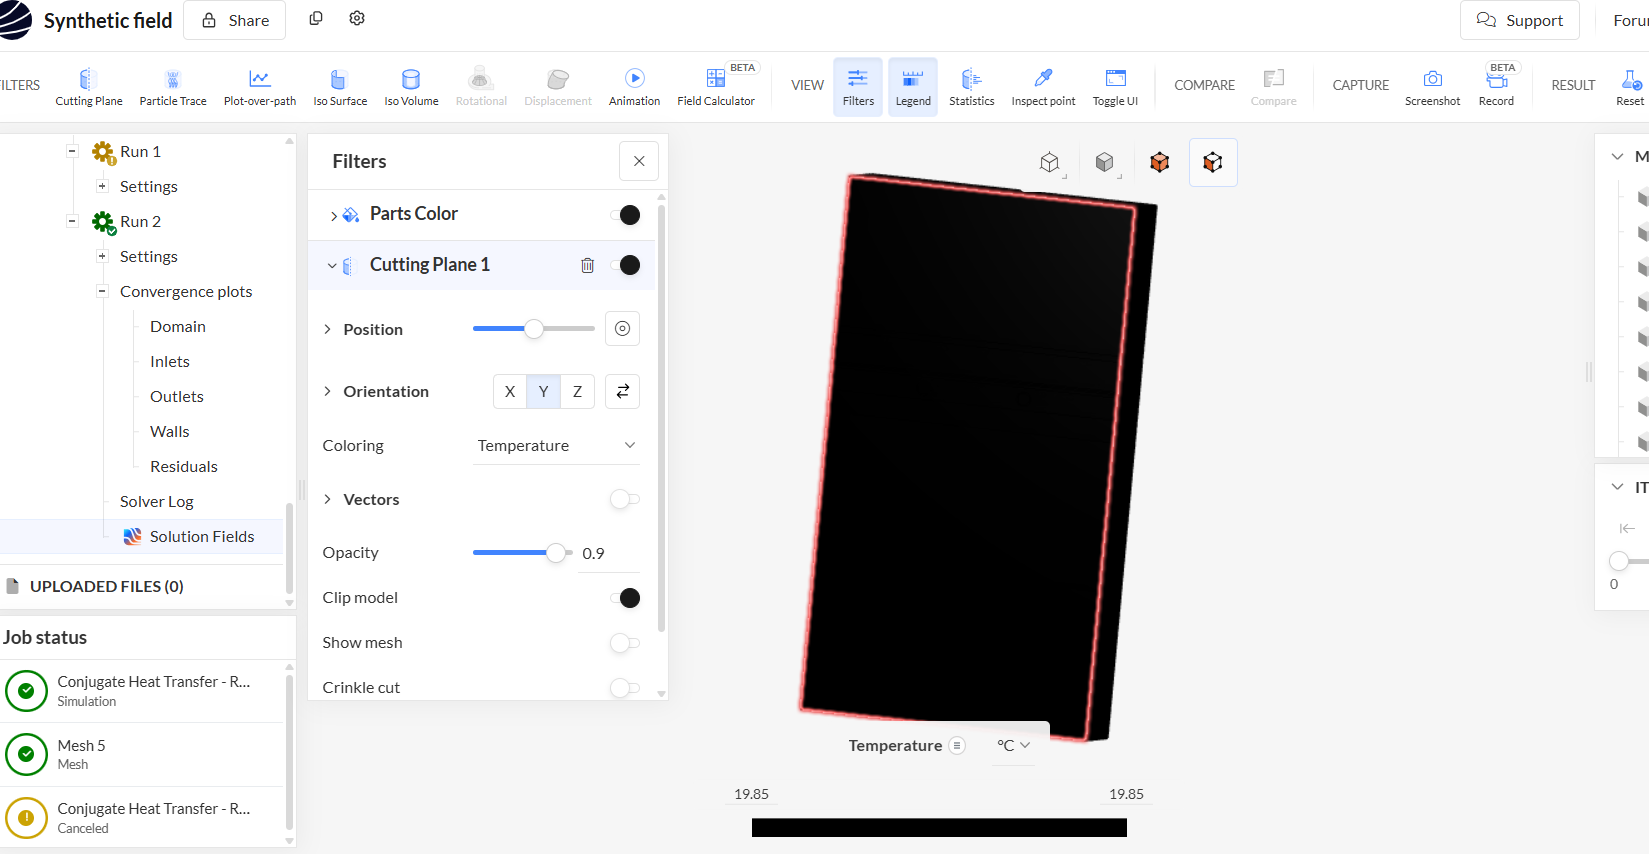1649x854 pixels.
Task: Add a Cutting Plane filter
Action: pyautogui.click(x=88, y=87)
